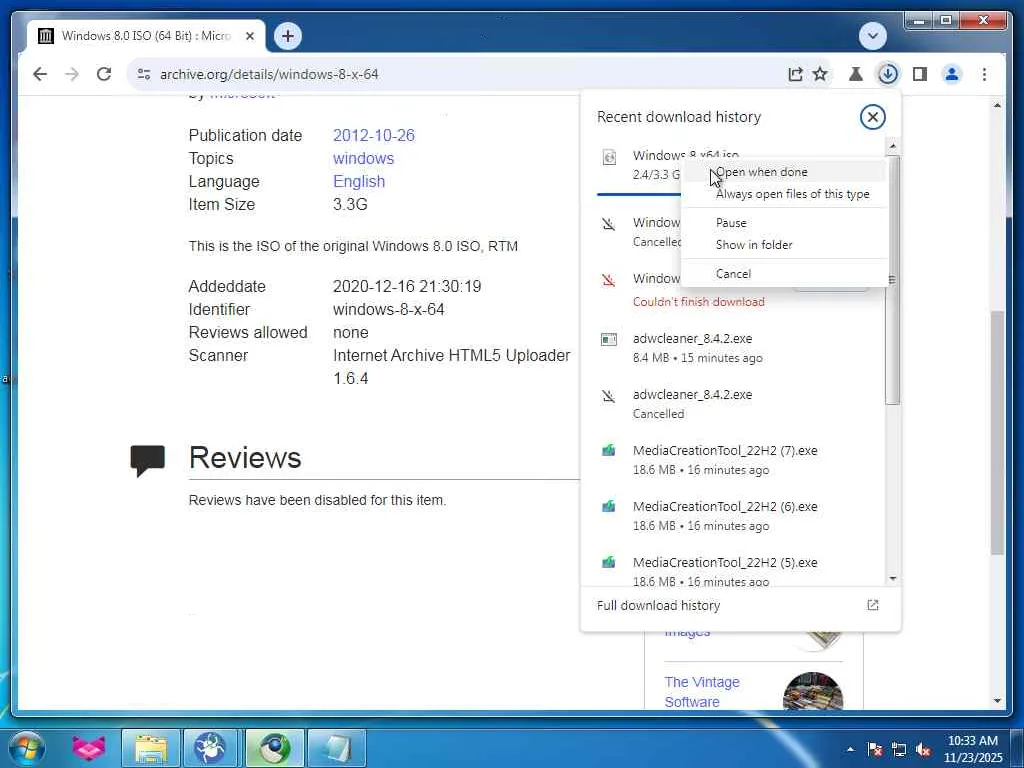Open the English language link
The image size is (1024, 768).
click(x=359, y=182)
